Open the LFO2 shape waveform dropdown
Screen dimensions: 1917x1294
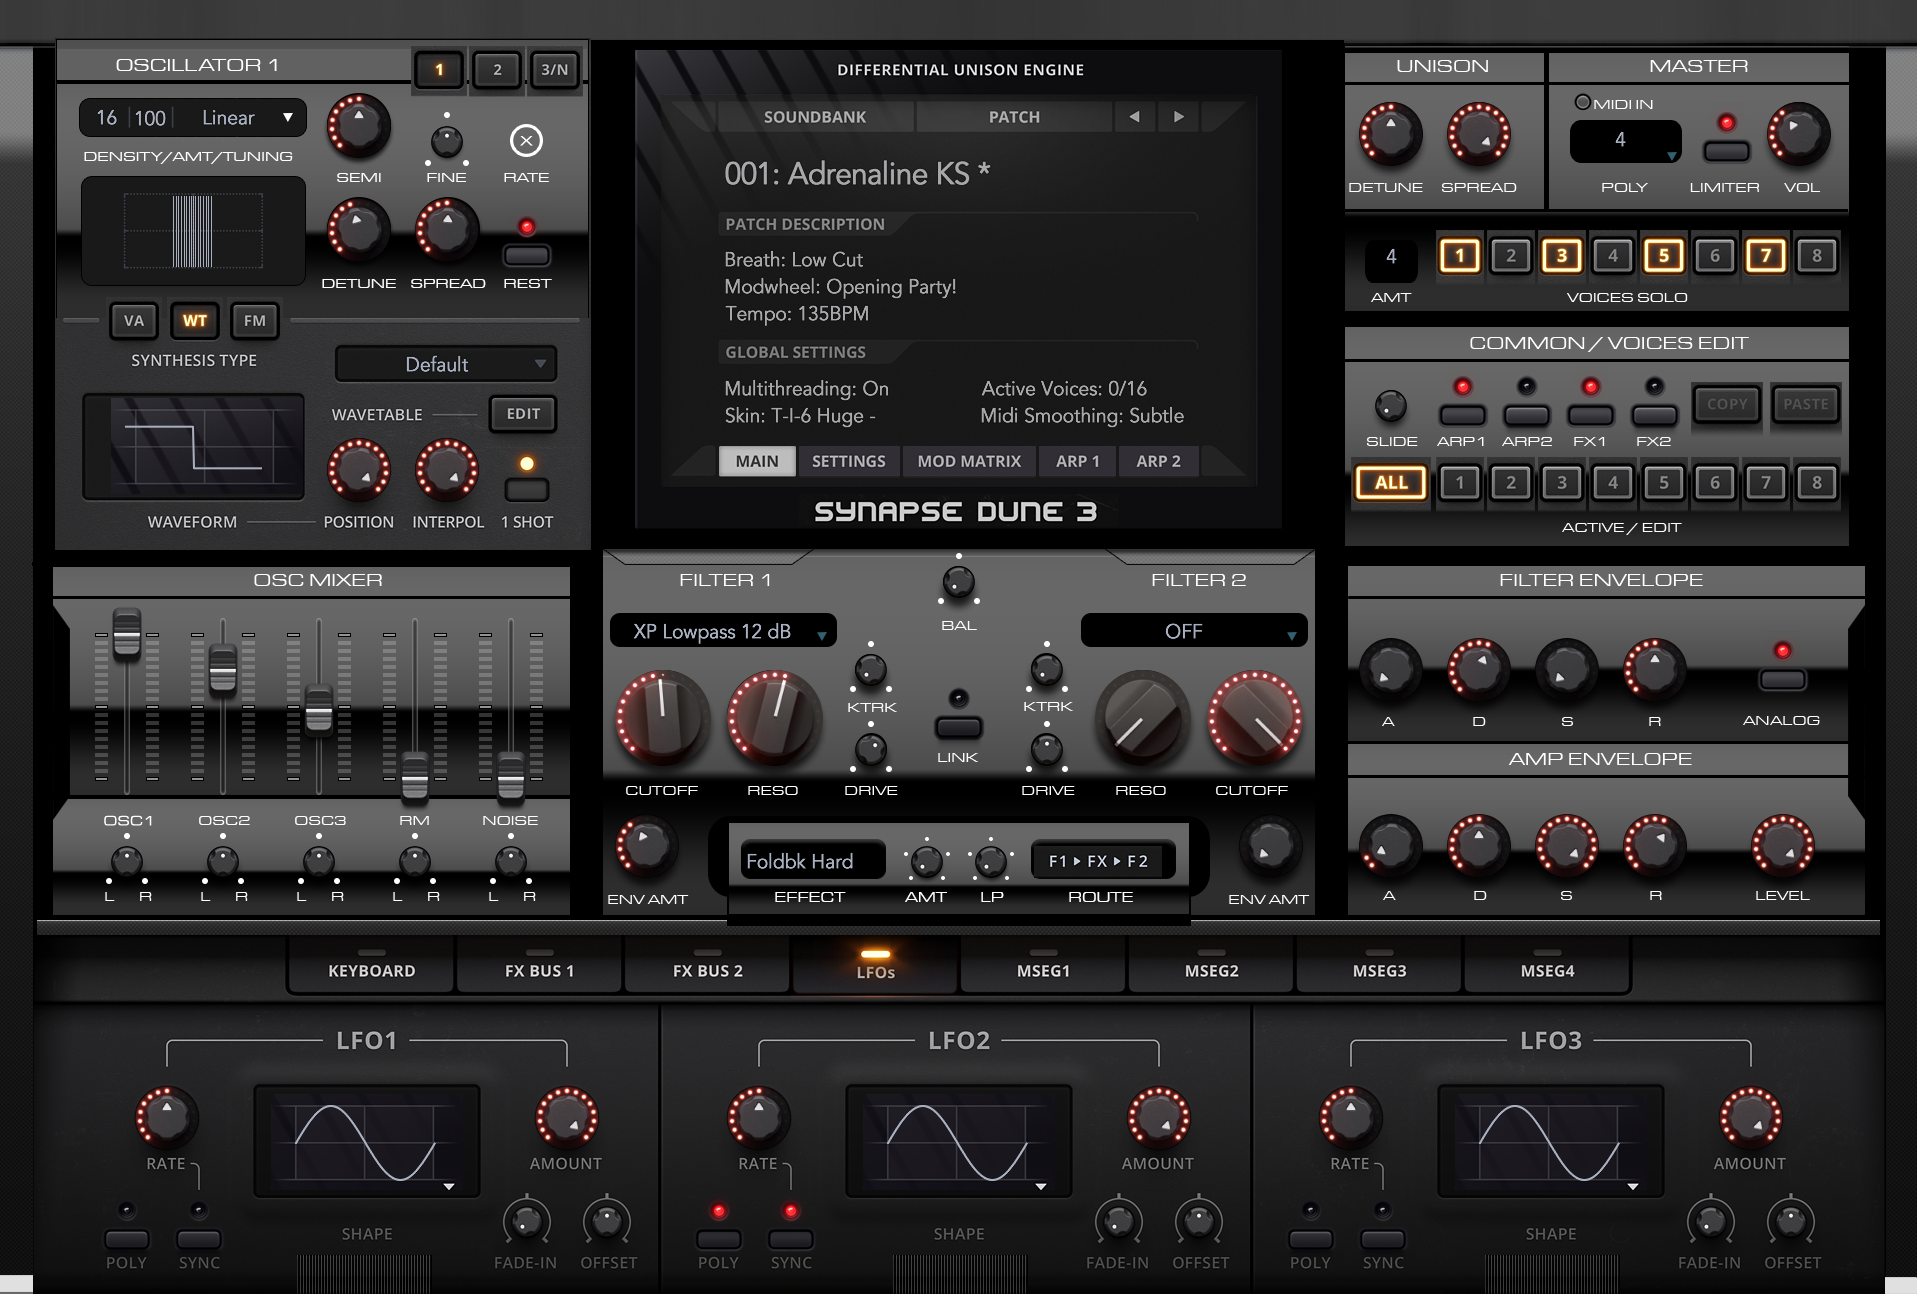point(959,1141)
